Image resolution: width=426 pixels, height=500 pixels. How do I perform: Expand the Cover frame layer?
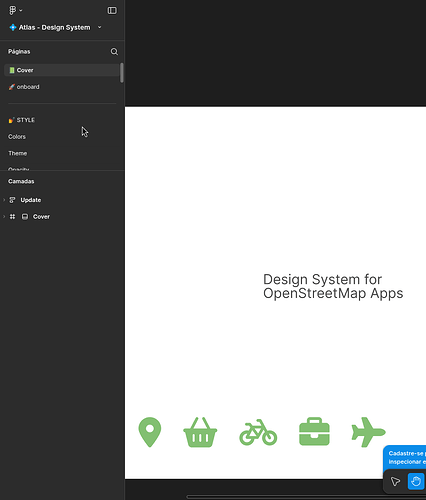pos(4,216)
